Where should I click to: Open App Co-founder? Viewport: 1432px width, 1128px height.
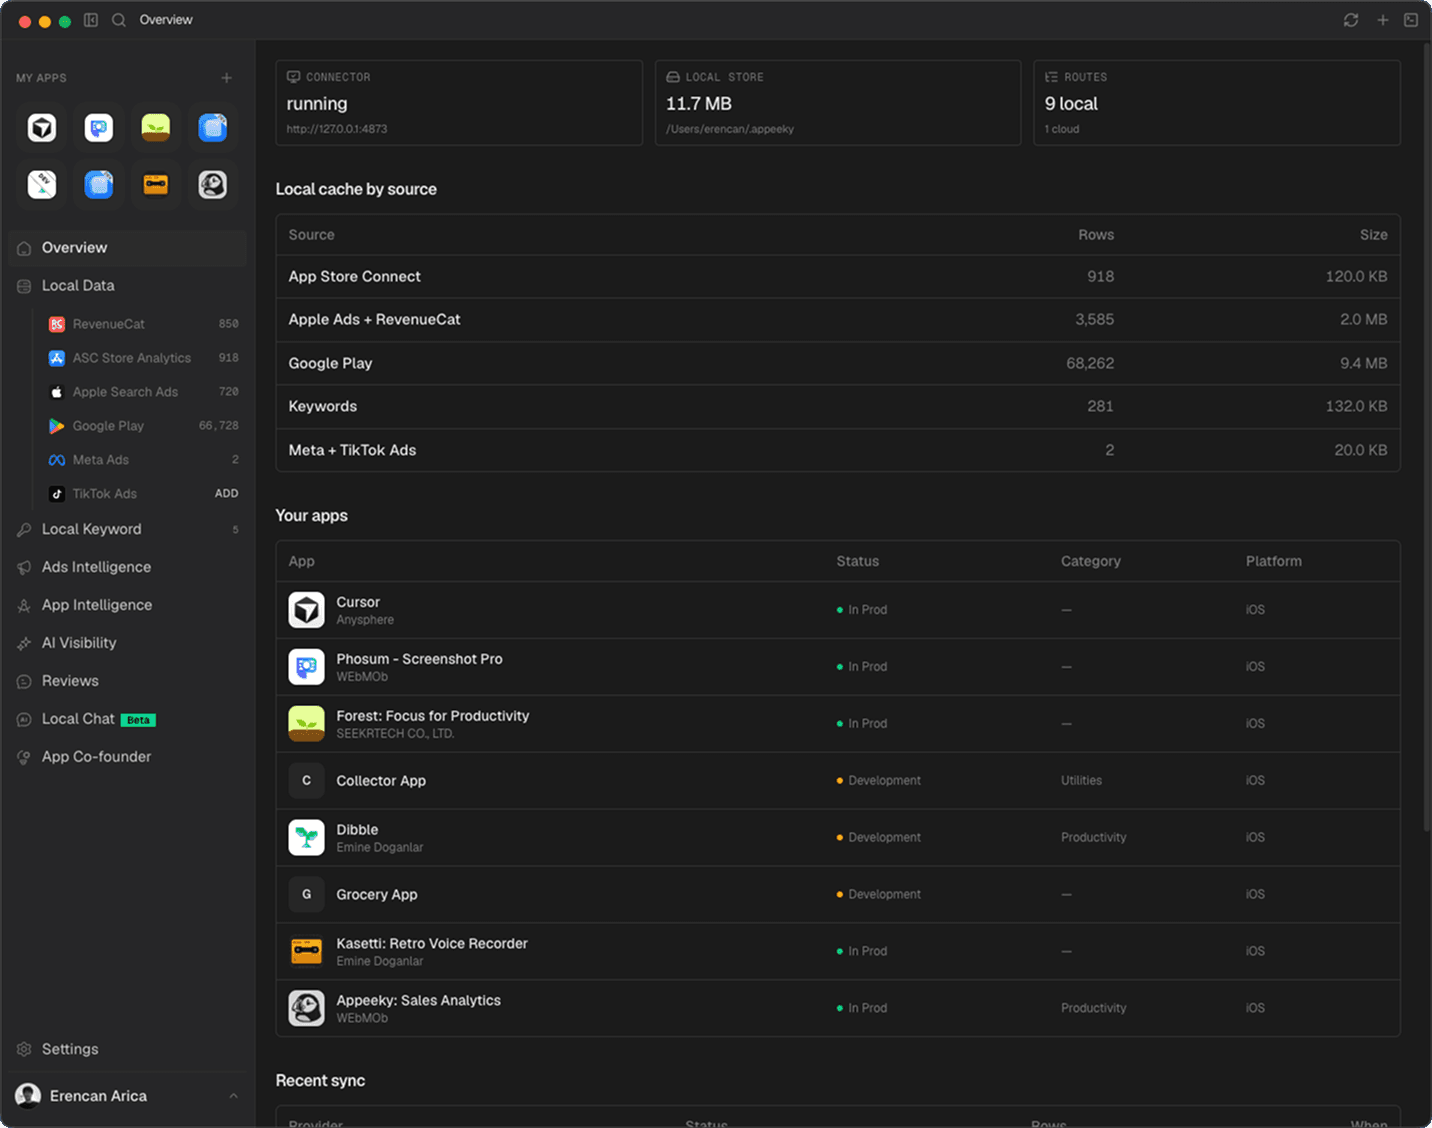pos(128,757)
